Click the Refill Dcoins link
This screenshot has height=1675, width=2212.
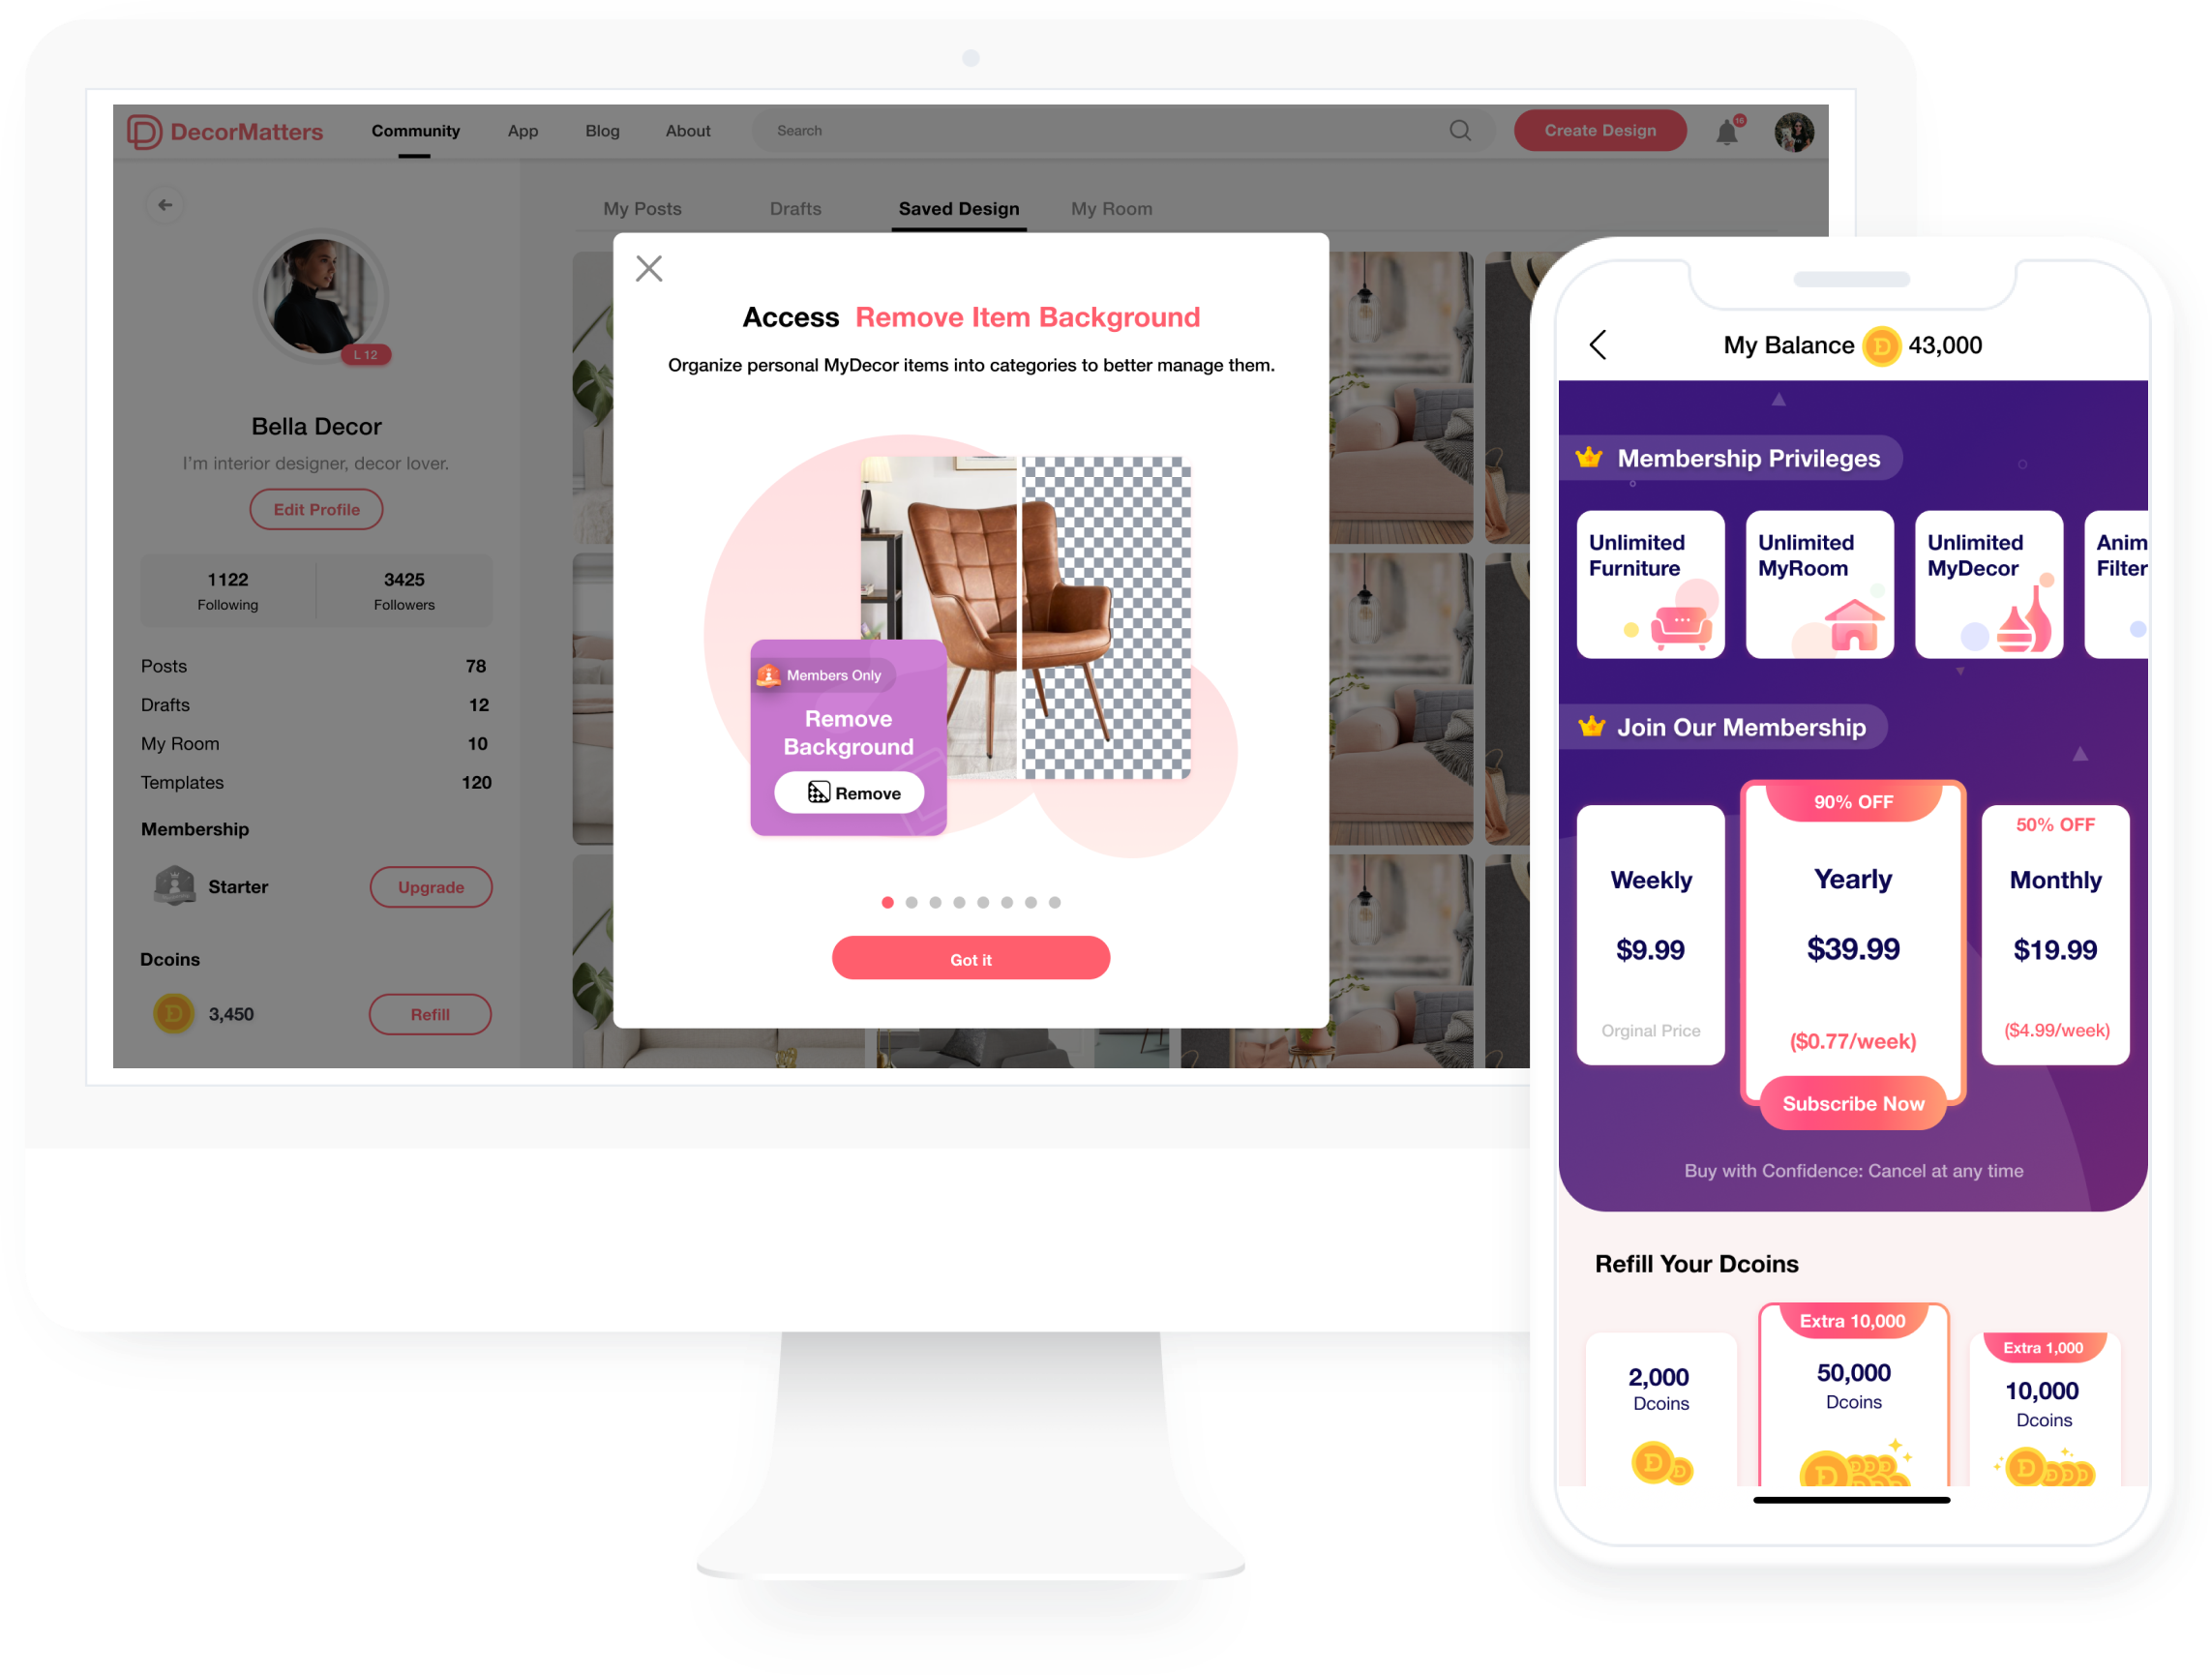point(432,1013)
